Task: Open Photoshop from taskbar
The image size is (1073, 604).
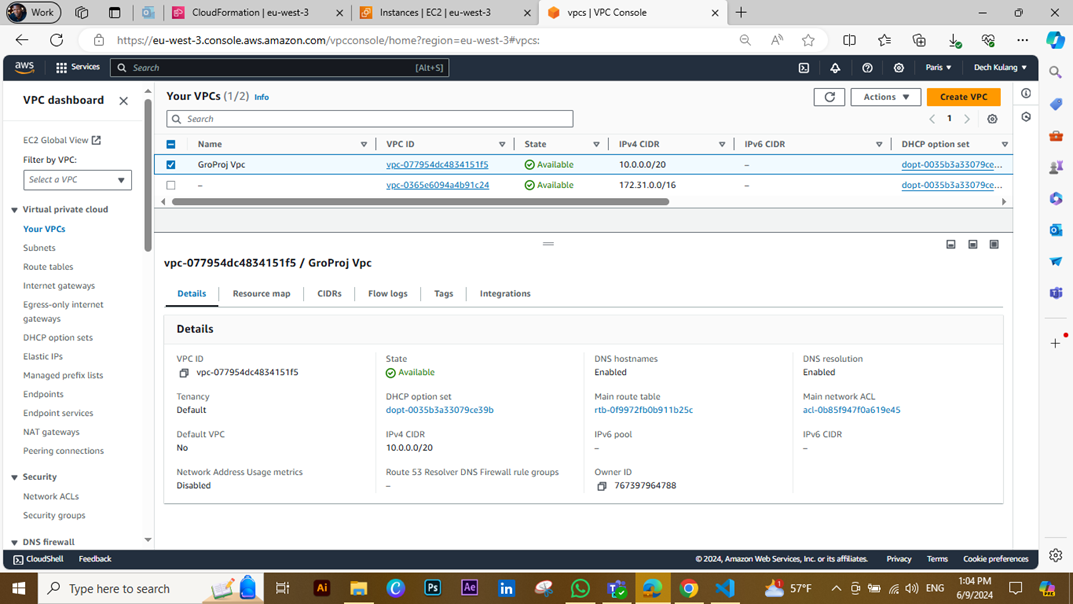Action: click(x=432, y=588)
